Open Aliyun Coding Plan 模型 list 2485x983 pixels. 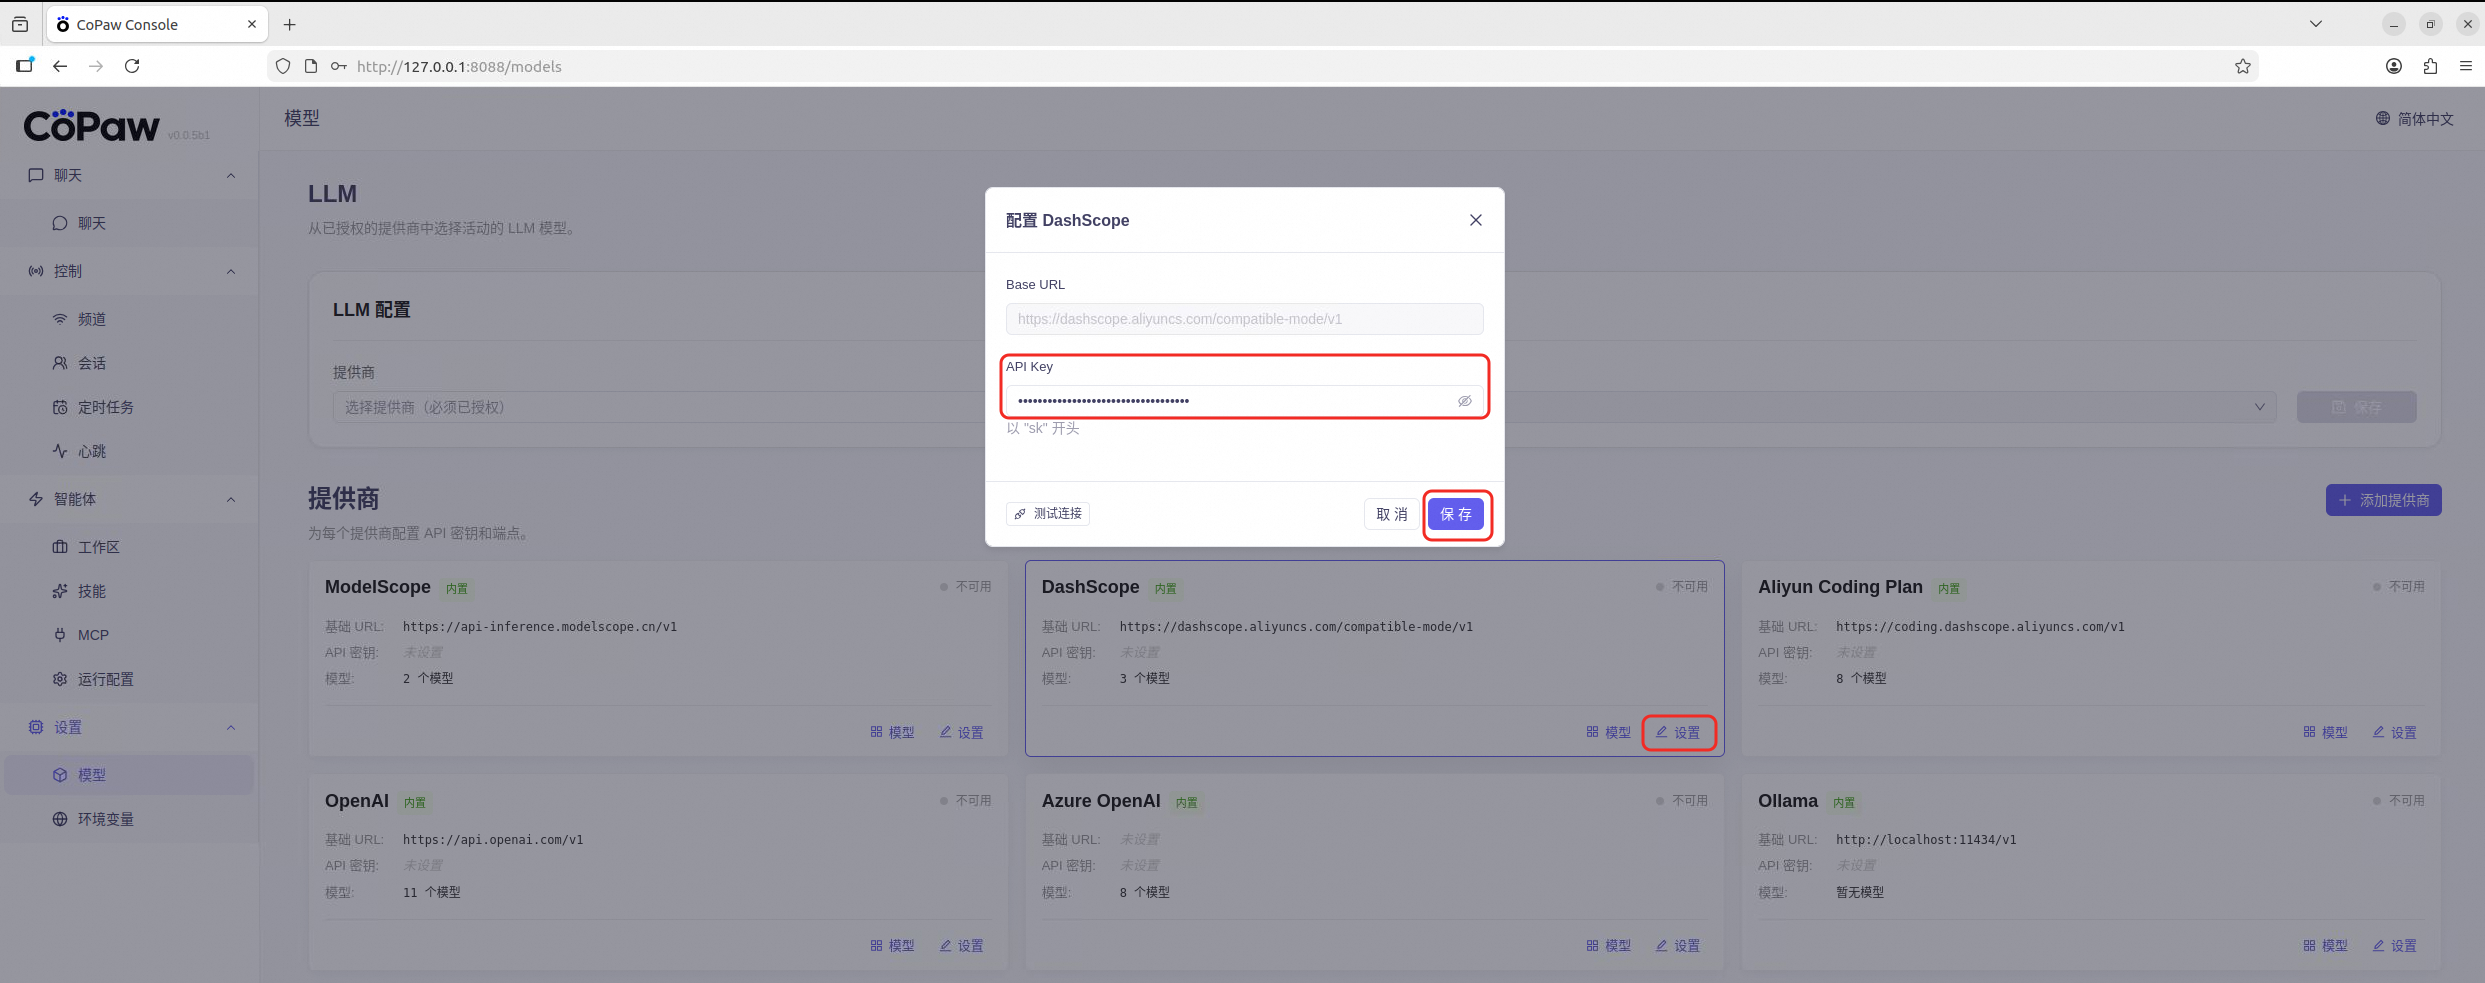[2325, 732]
